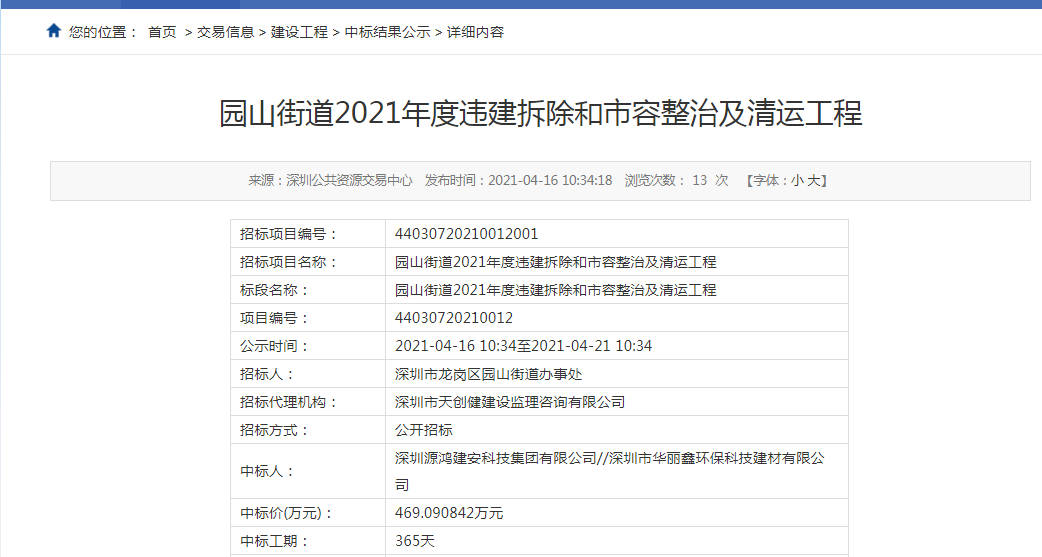Click 招标项目名称 value cell

(617, 262)
